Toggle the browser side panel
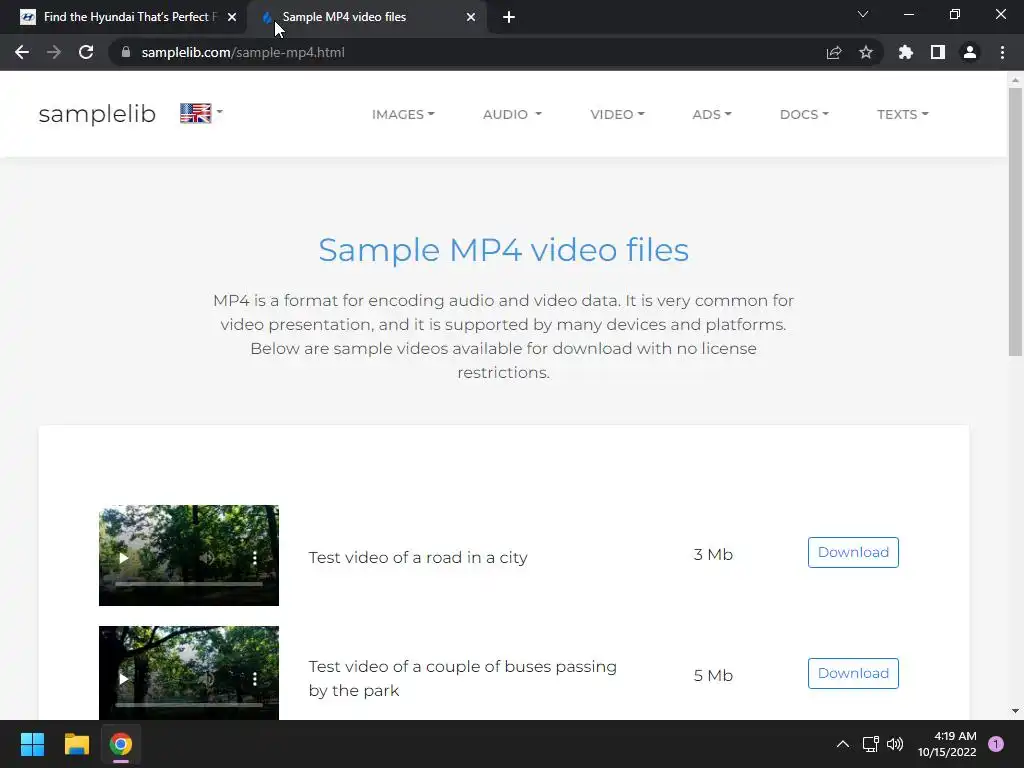1024x768 pixels. pos(938,52)
